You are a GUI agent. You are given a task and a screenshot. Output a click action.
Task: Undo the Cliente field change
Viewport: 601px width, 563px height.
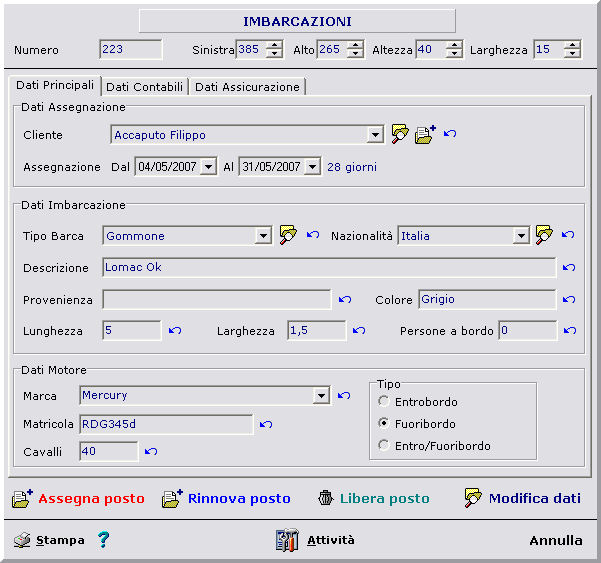450,134
